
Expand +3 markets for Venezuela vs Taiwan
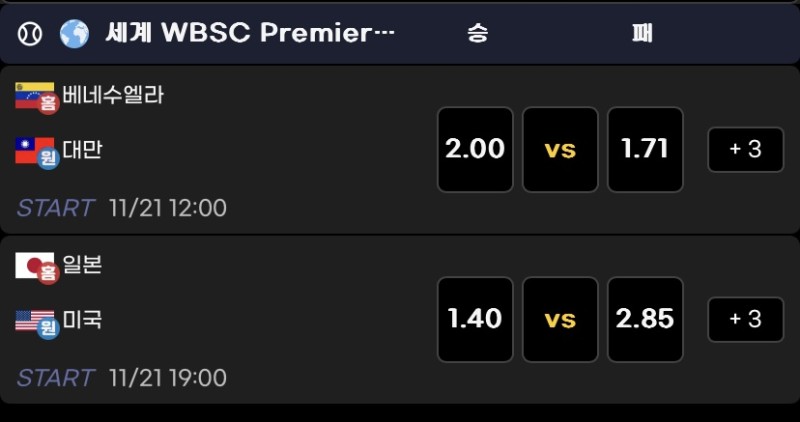(746, 150)
